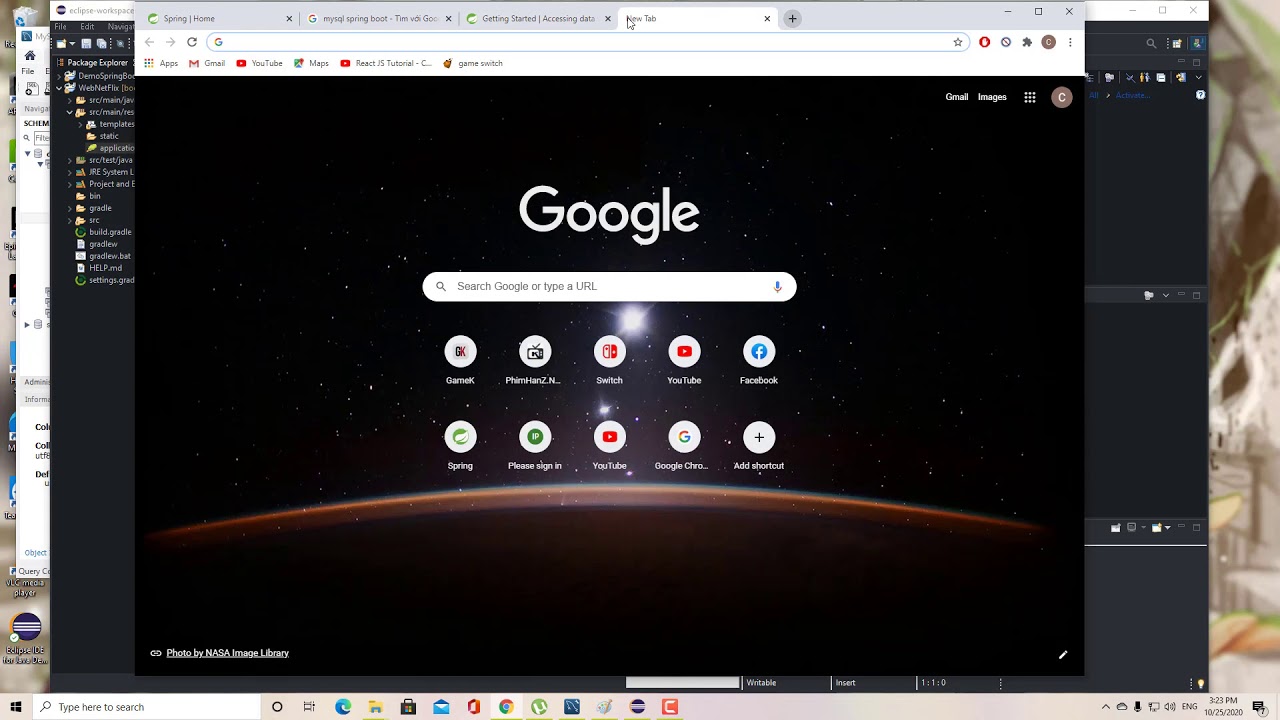Screen dimensions: 1280x720
Task: Switch to Getting Started Accessing data tab
Action: coord(538,18)
